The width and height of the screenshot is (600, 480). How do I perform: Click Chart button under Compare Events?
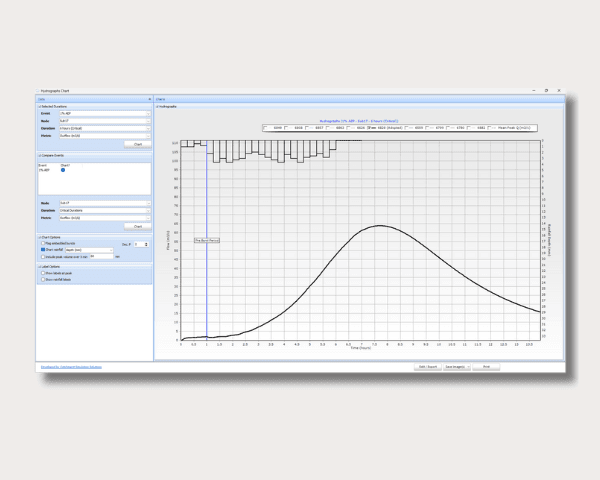(x=138, y=227)
